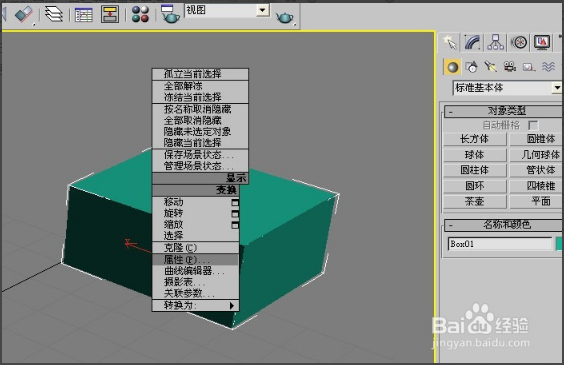
Task: Choose 关联参数 in context menu
Action: pos(196,293)
